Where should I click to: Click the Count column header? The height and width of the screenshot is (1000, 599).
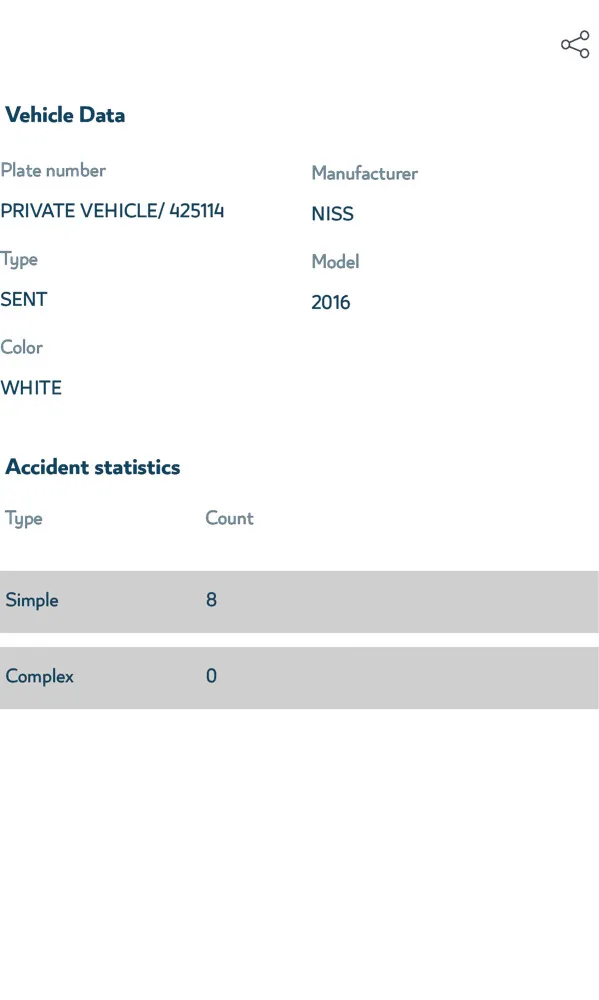(229, 518)
